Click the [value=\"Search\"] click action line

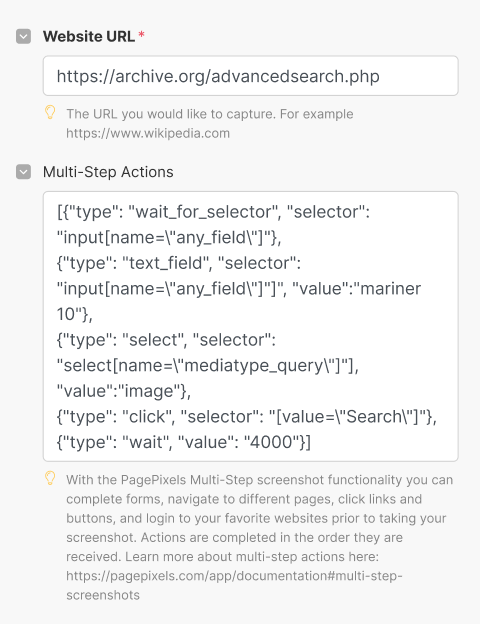(247, 416)
